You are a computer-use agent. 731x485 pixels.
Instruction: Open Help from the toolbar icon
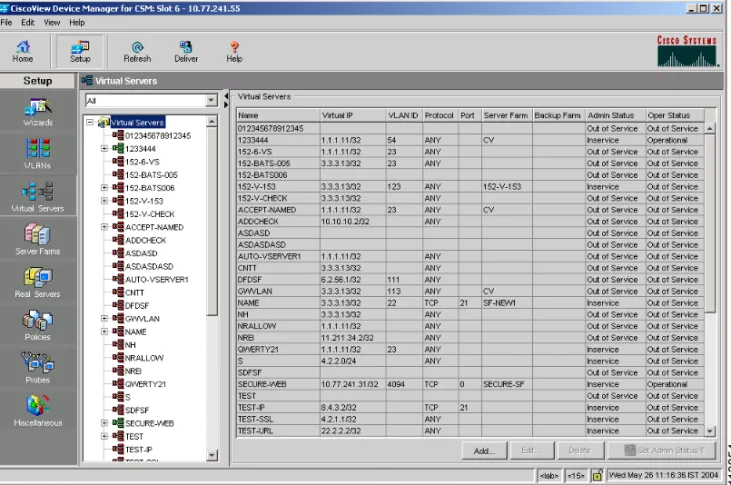pyautogui.click(x=234, y=52)
